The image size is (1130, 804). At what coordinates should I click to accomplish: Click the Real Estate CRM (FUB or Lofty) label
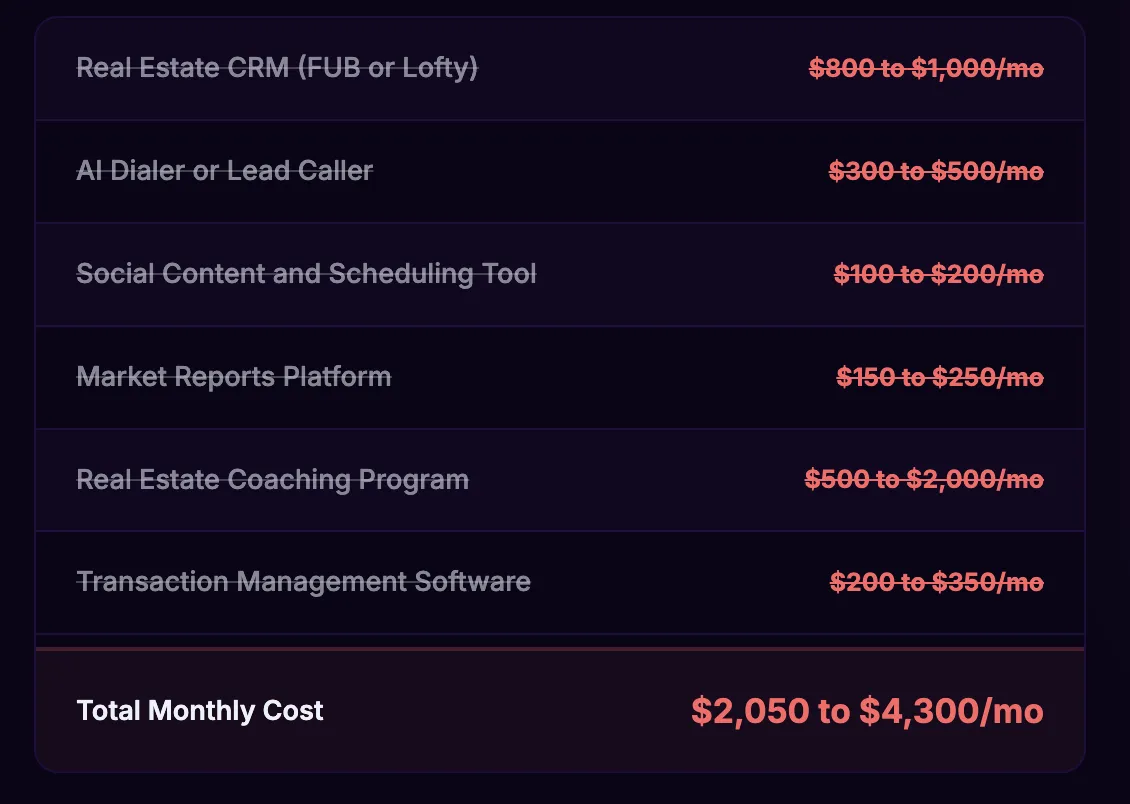(277, 68)
